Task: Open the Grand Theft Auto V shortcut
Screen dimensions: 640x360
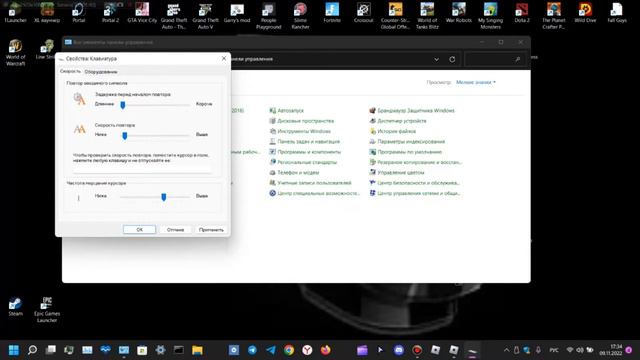Action: (x=205, y=16)
